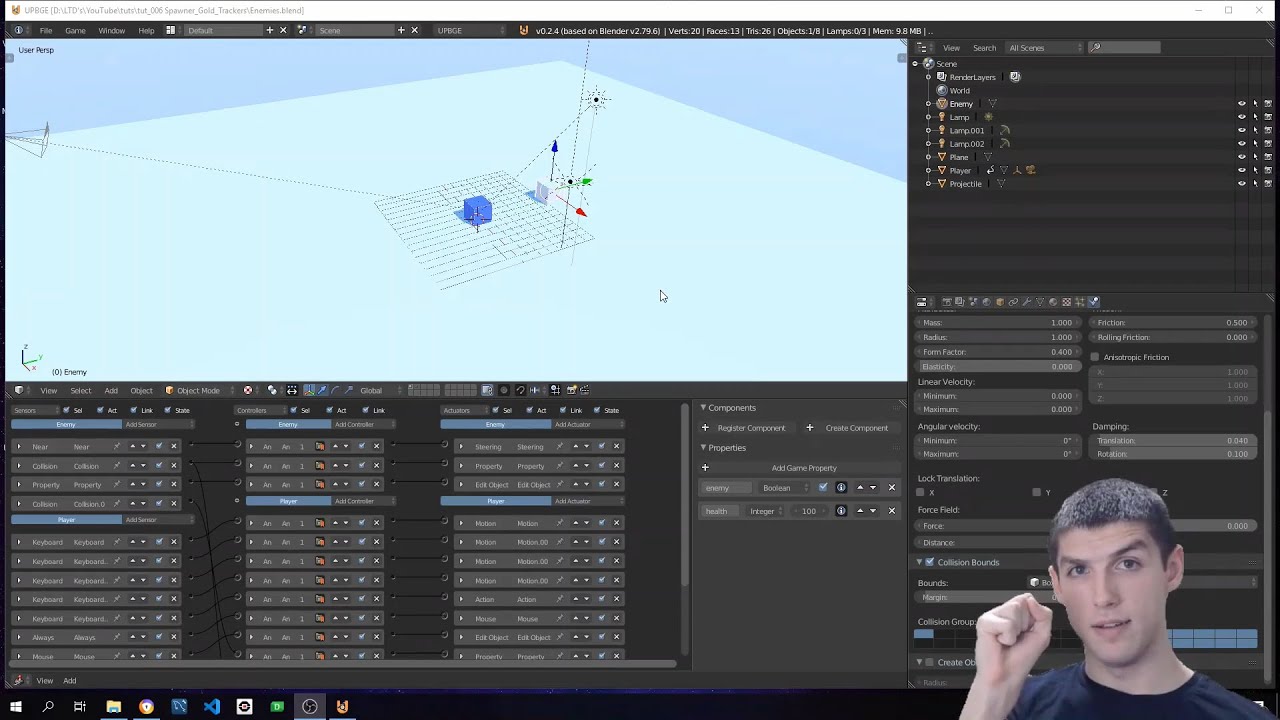
Task: Collapse the Components panel
Action: (703, 408)
